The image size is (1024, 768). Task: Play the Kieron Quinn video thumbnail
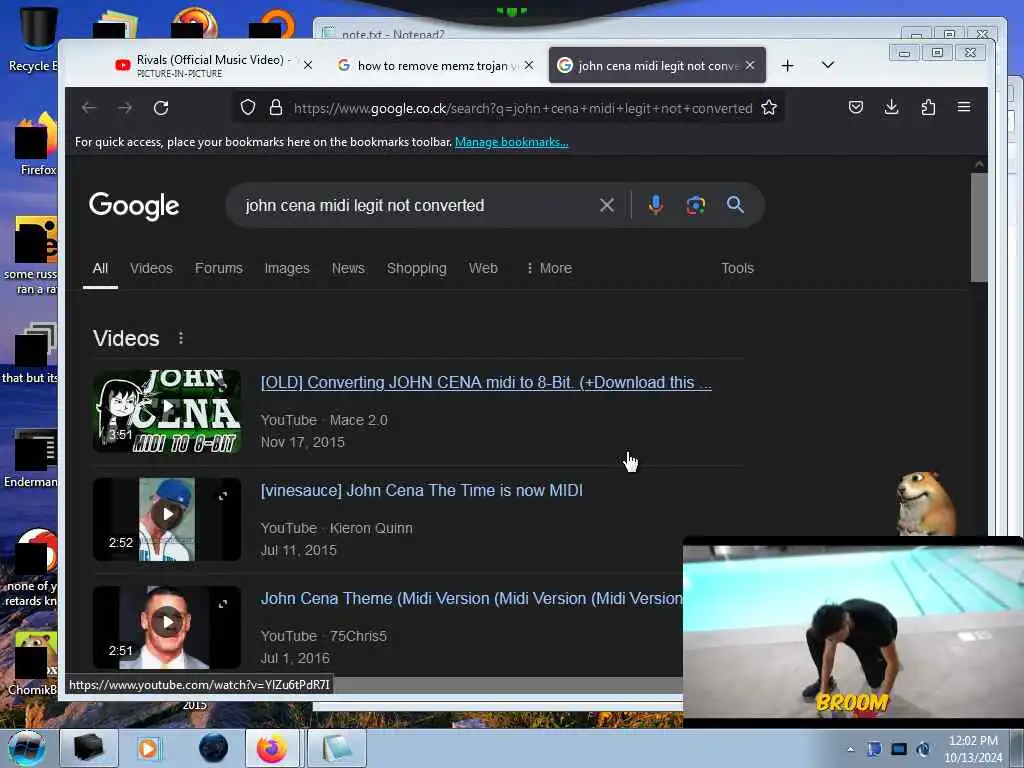(167, 519)
